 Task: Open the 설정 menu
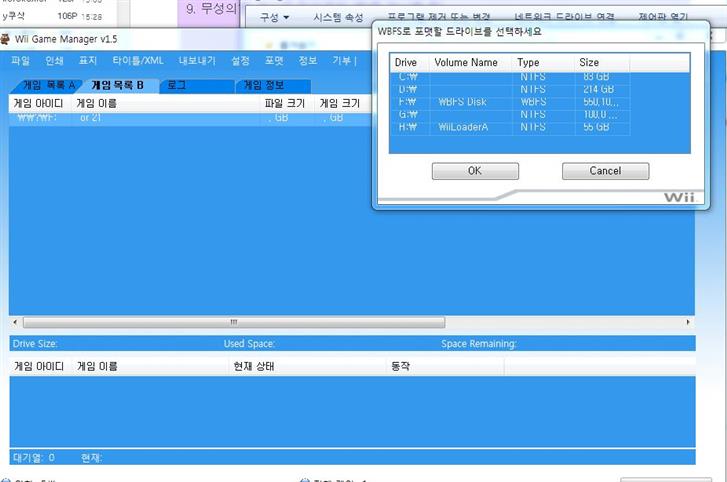240,61
